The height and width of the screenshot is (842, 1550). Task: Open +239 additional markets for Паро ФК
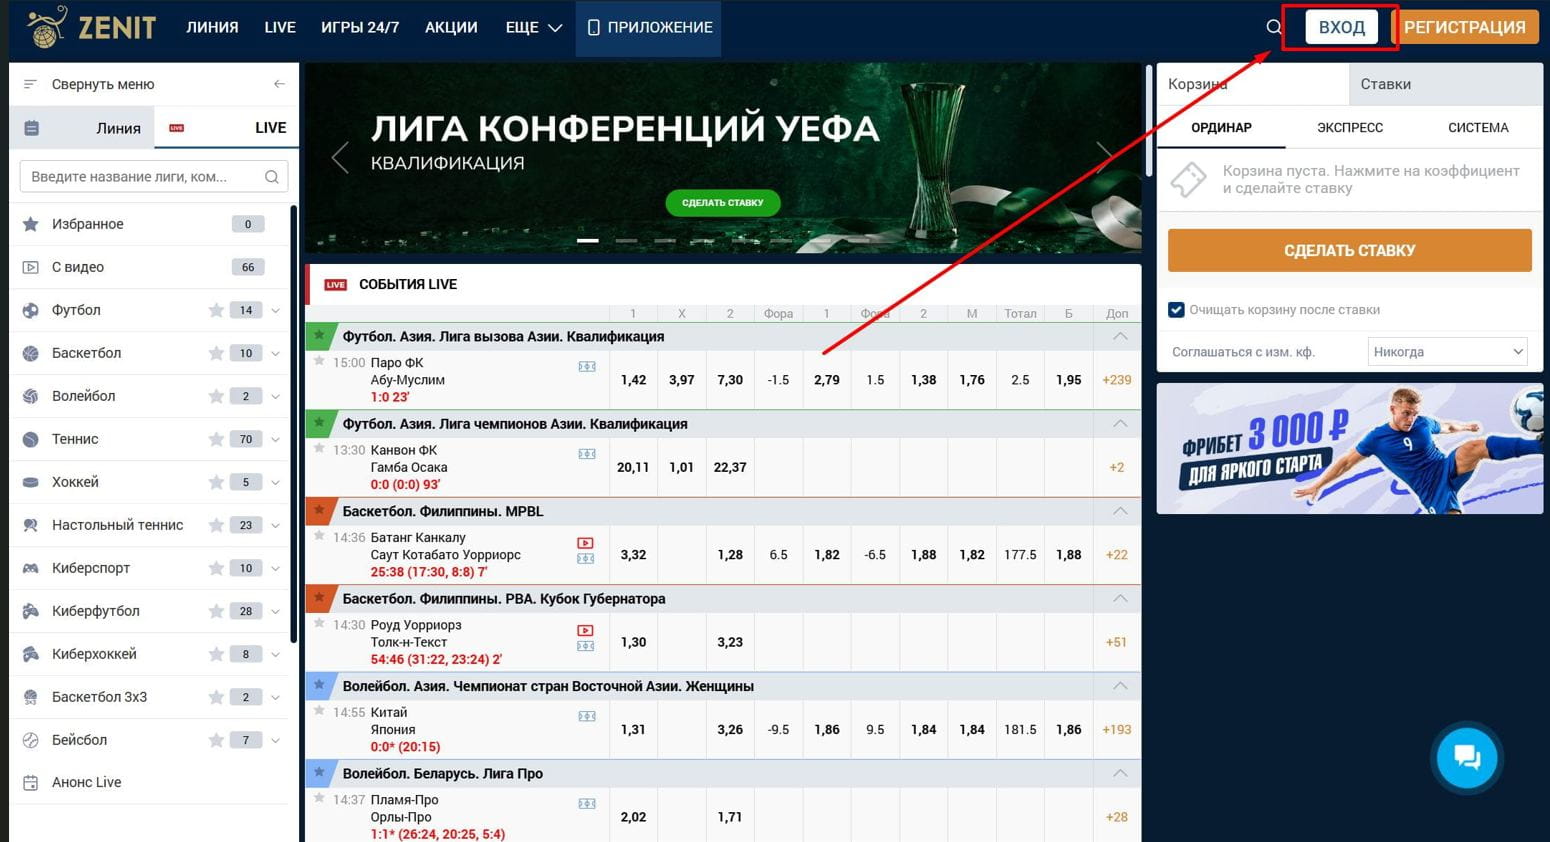tap(1116, 380)
